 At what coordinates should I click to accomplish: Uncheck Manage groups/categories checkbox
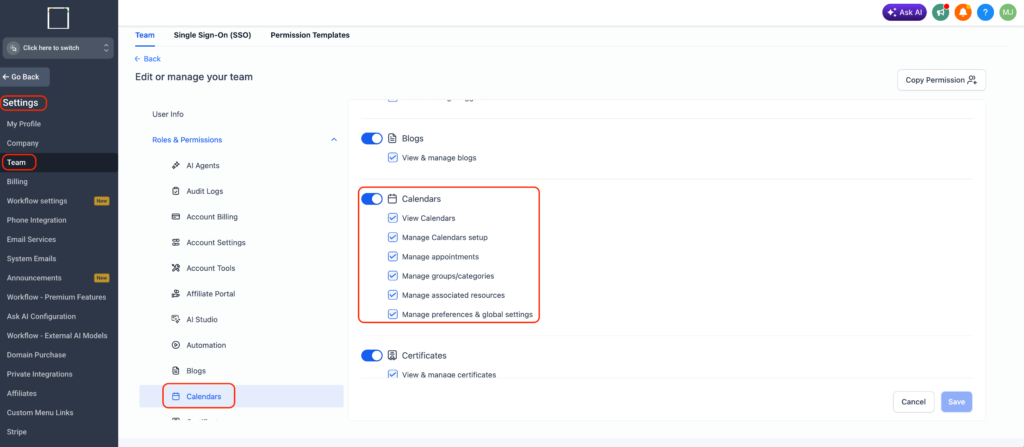pyautogui.click(x=392, y=276)
